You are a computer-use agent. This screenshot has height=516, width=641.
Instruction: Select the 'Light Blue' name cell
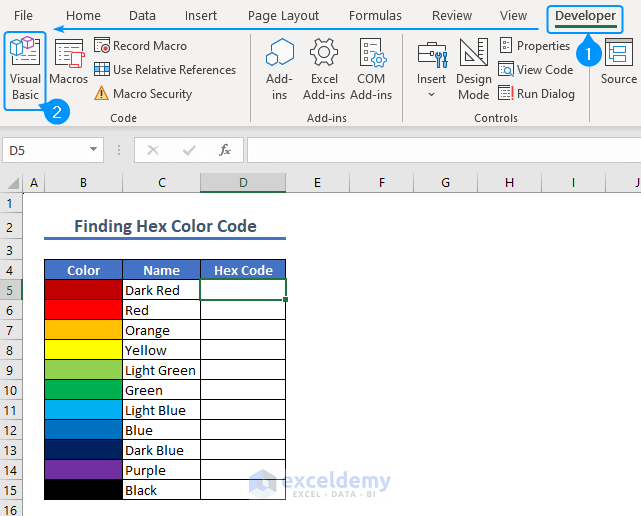[161, 410]
